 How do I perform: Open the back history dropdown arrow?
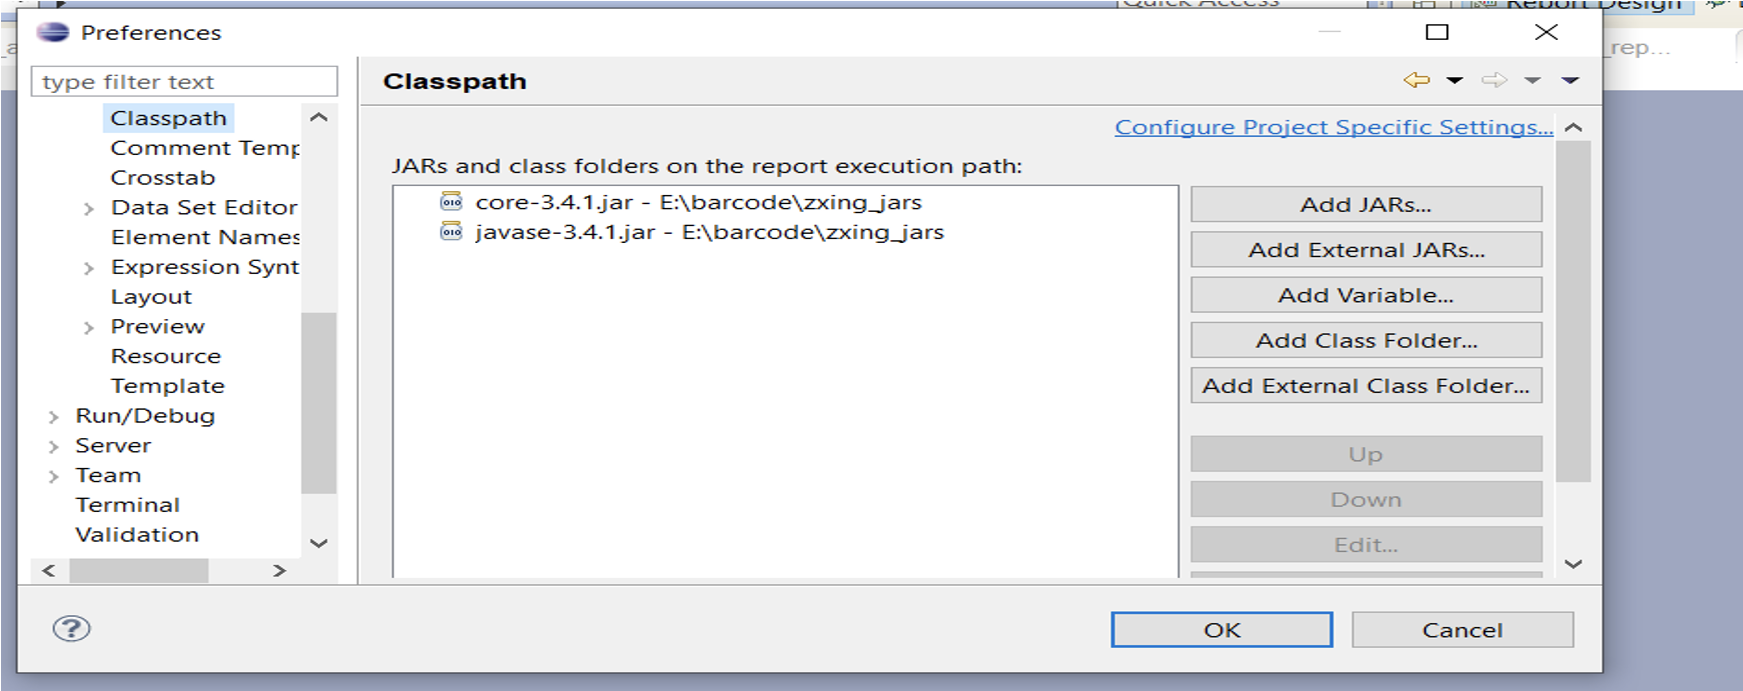(x=1455, y=81)
